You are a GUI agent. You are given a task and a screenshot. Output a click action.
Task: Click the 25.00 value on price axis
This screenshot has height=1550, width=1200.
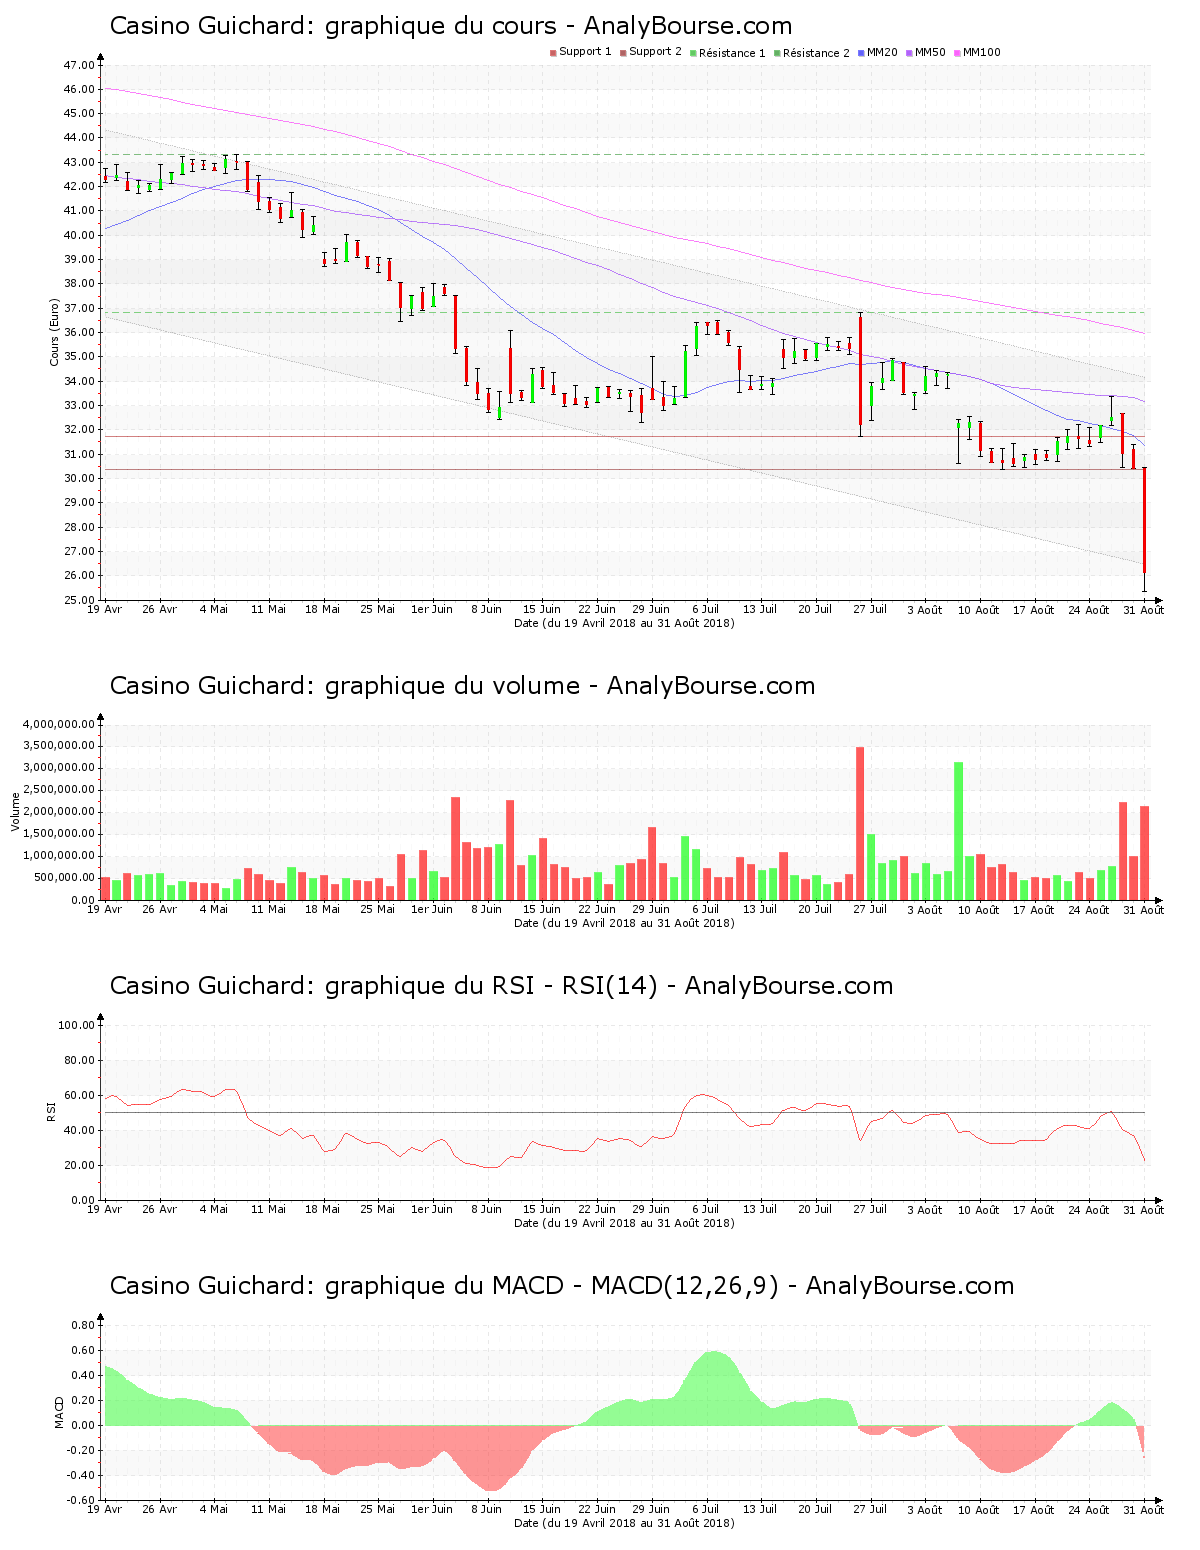[x=80, y=600]
